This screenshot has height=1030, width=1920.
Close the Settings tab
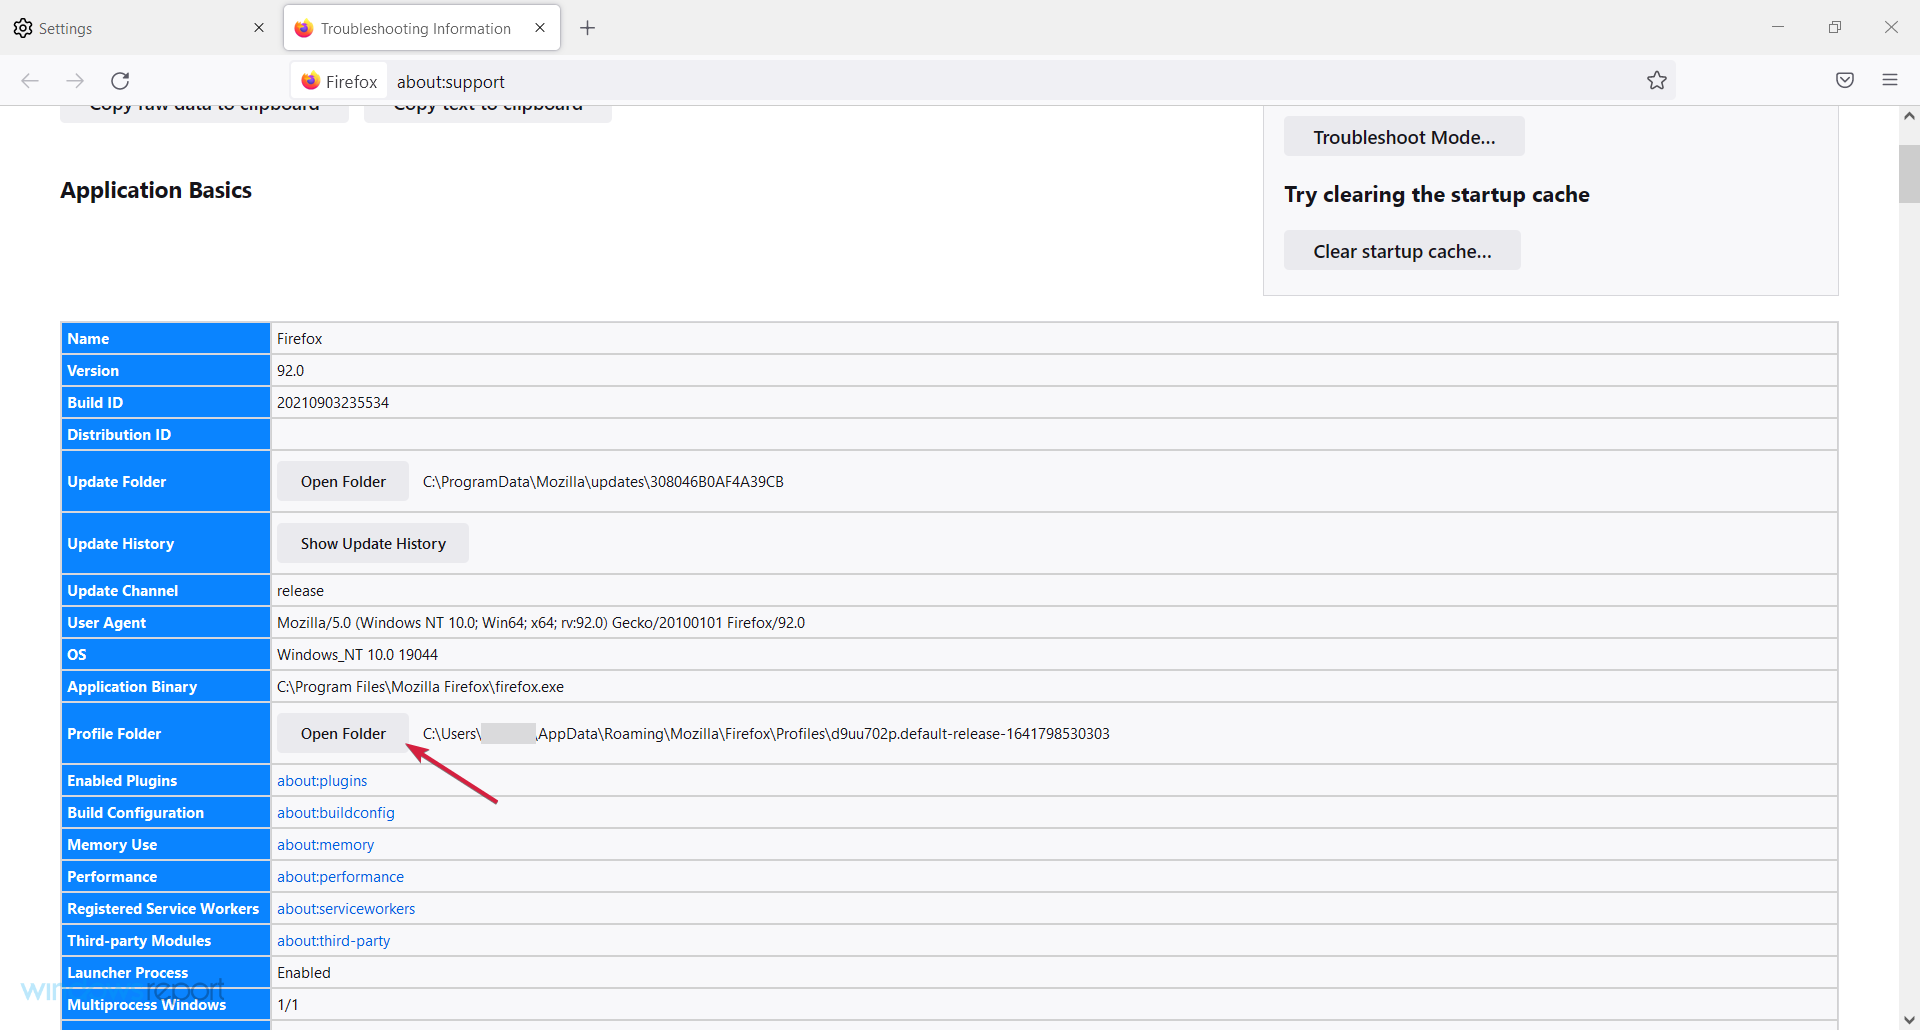259,28
